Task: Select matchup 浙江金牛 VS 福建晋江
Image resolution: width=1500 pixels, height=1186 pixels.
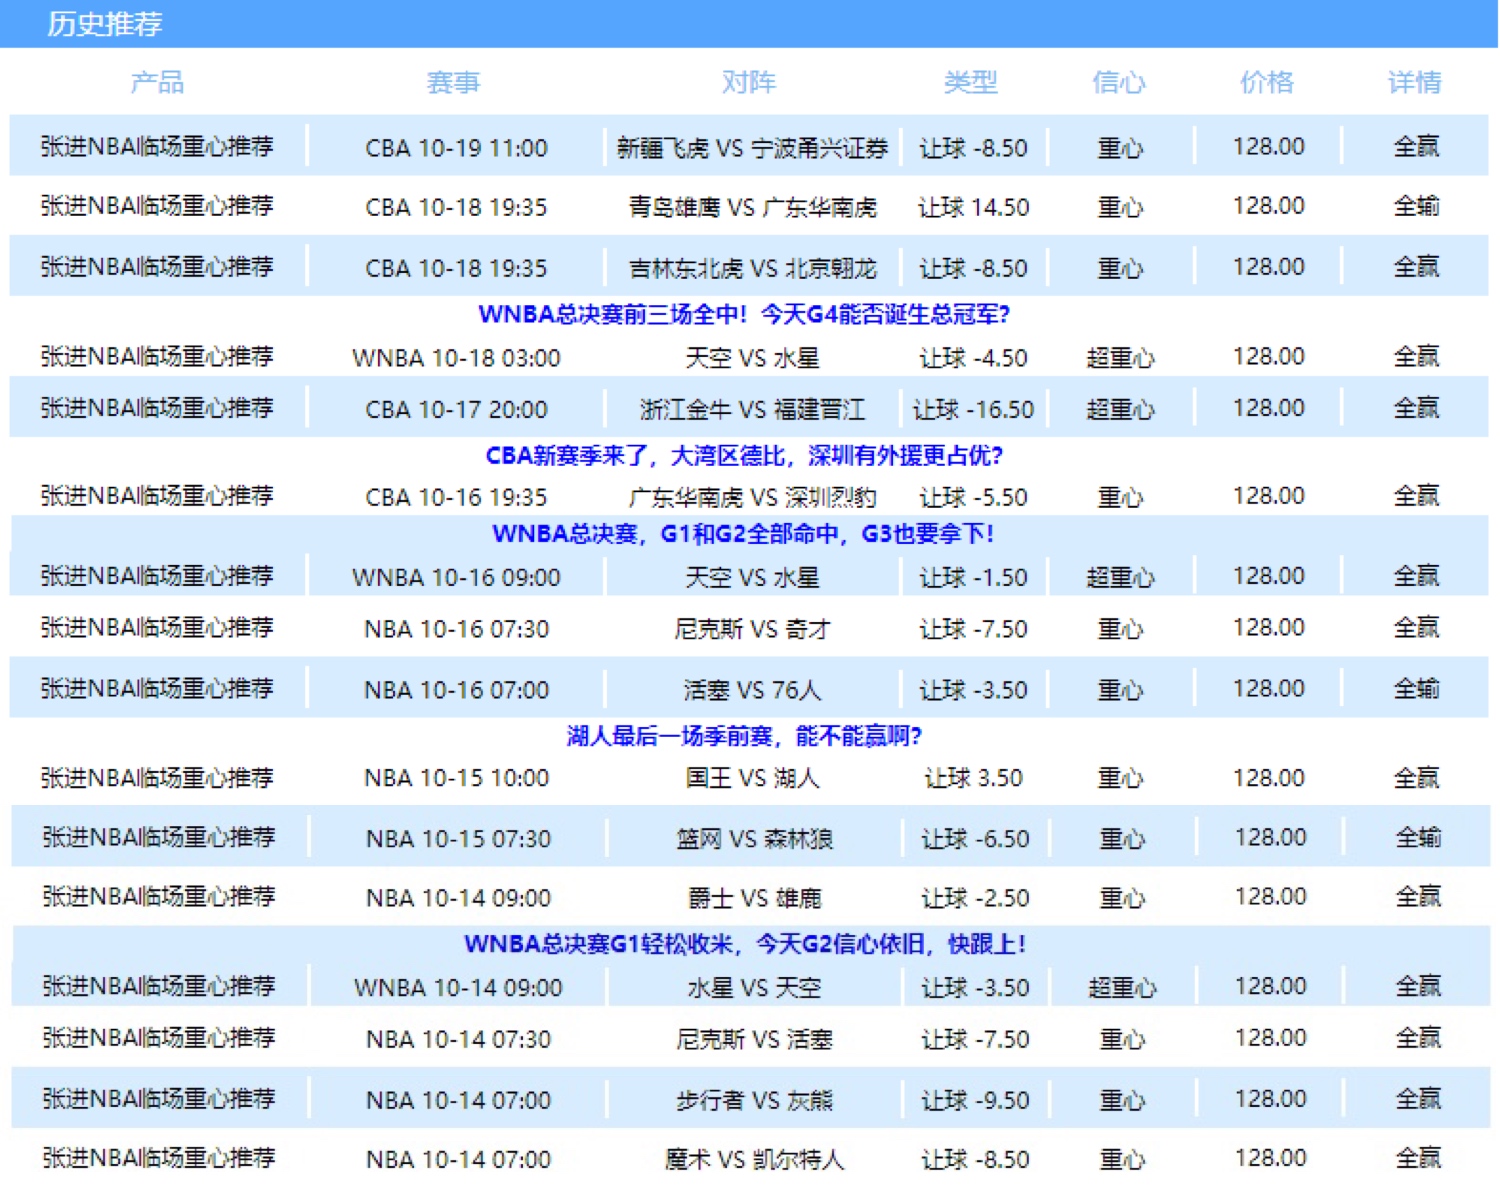Action: (752, 409)
